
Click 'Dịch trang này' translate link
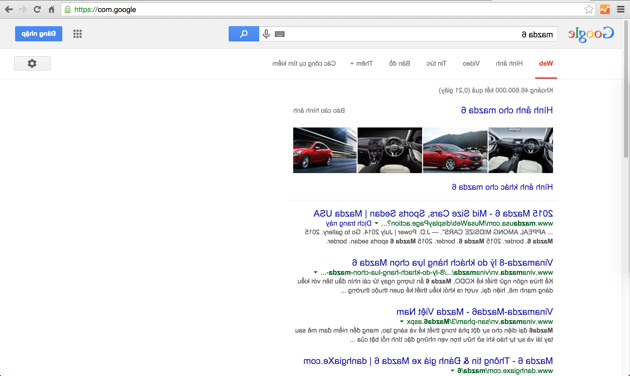tap(348, 223)
